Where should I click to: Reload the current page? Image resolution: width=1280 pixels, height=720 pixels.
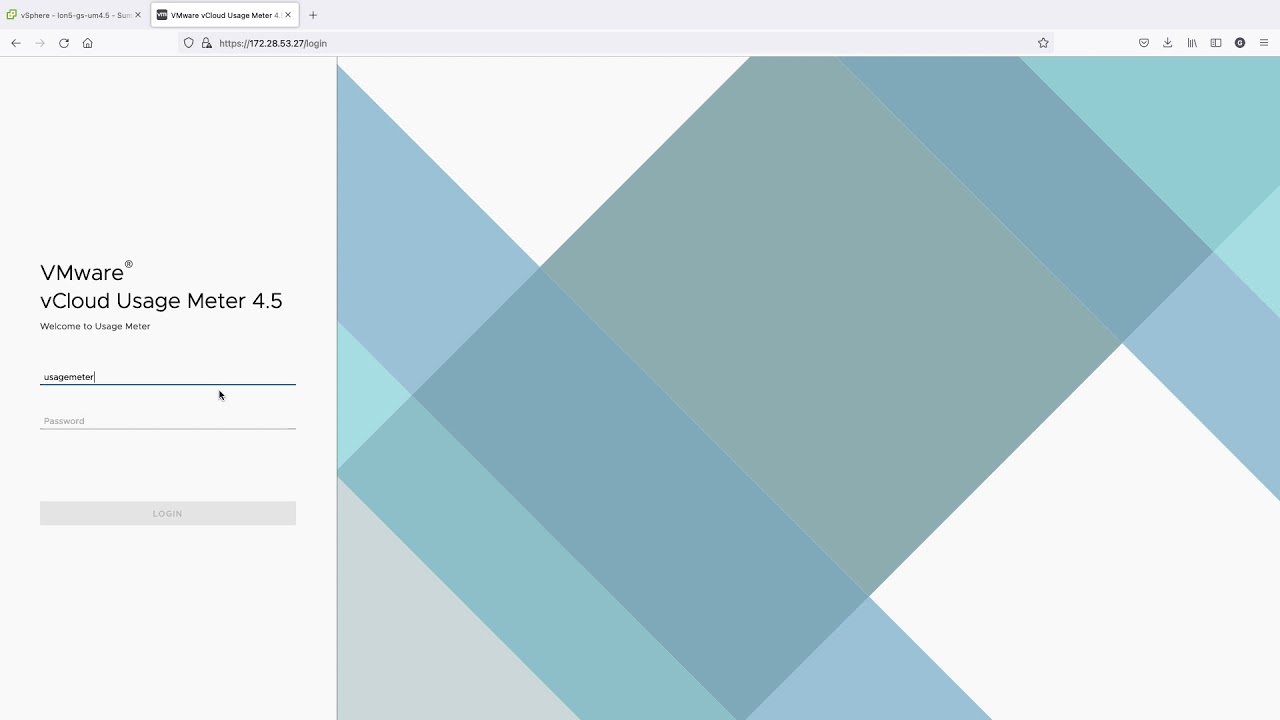point(64,43)
